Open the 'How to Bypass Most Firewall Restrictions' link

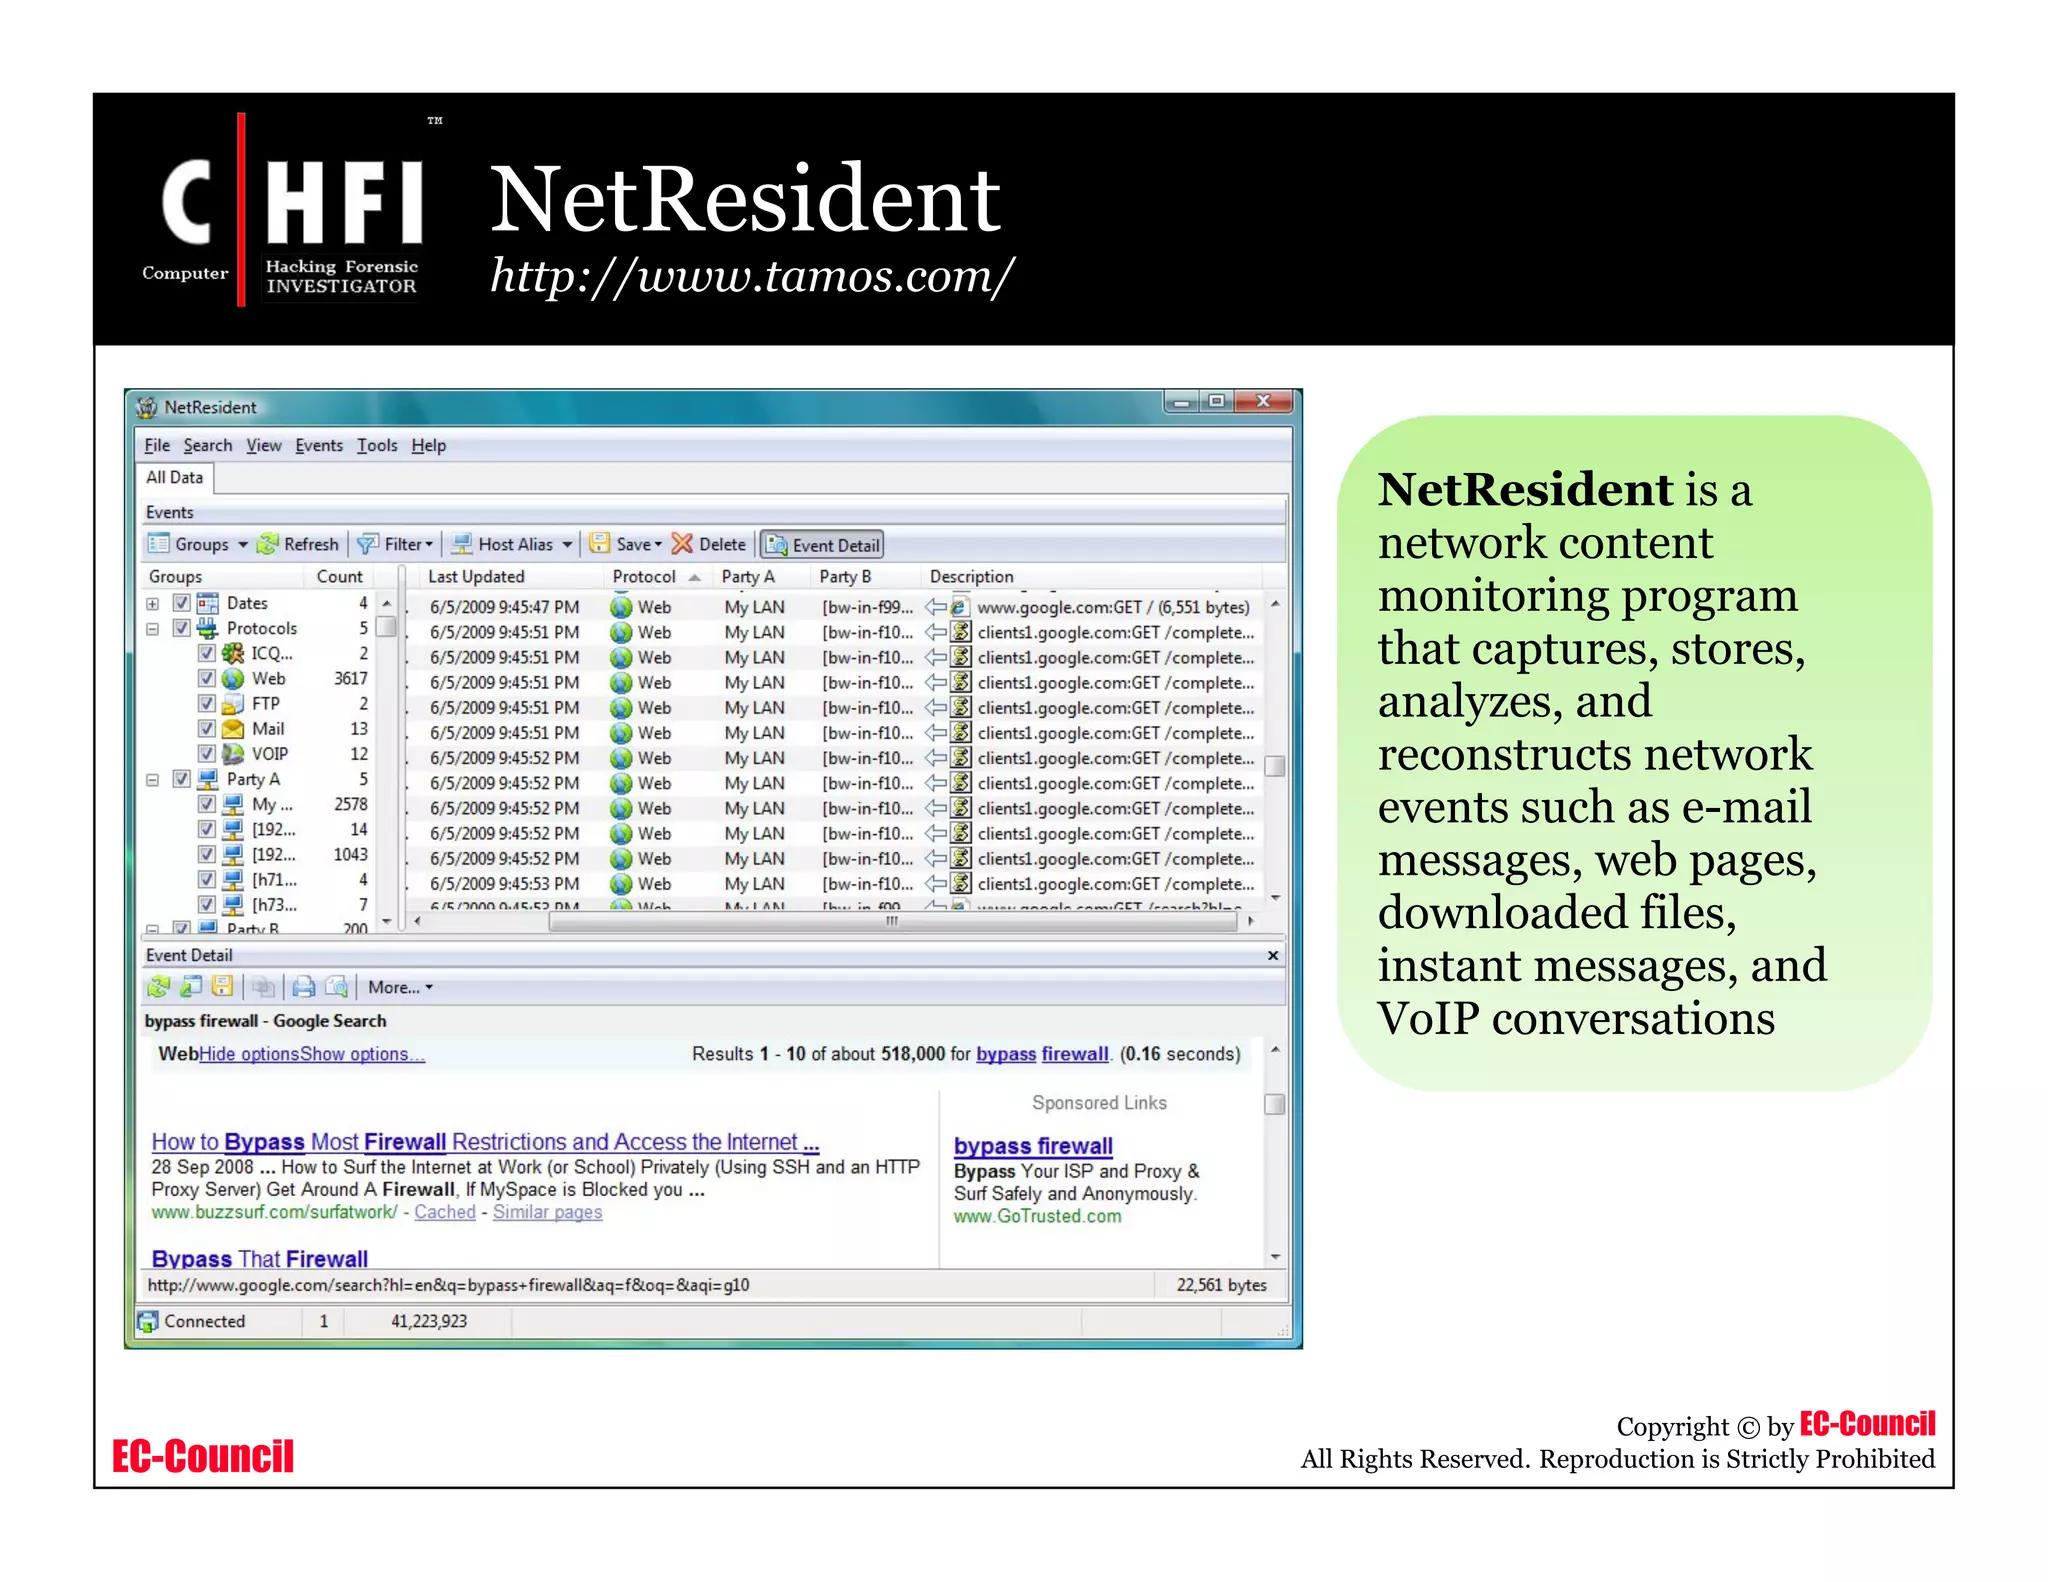[485, 1142]
